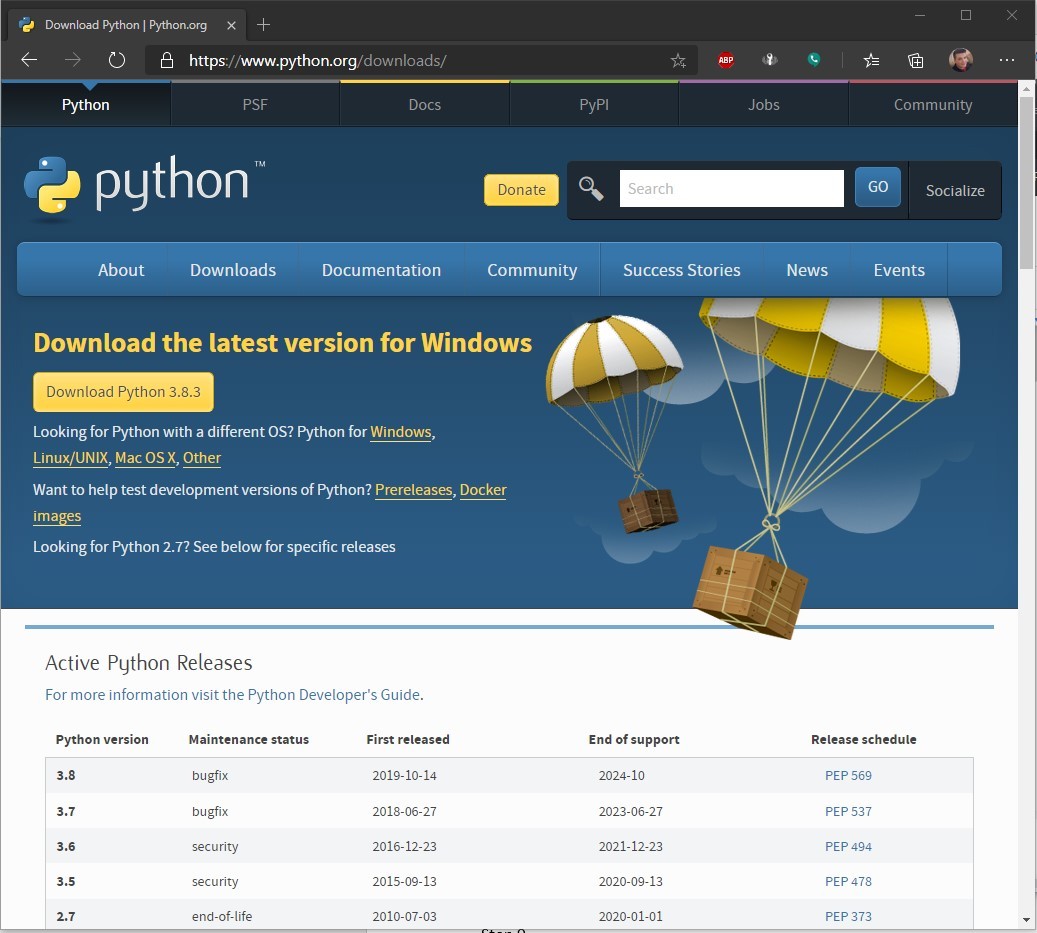
Task: Follow the Prereleases link
Action: click(413, 489)
